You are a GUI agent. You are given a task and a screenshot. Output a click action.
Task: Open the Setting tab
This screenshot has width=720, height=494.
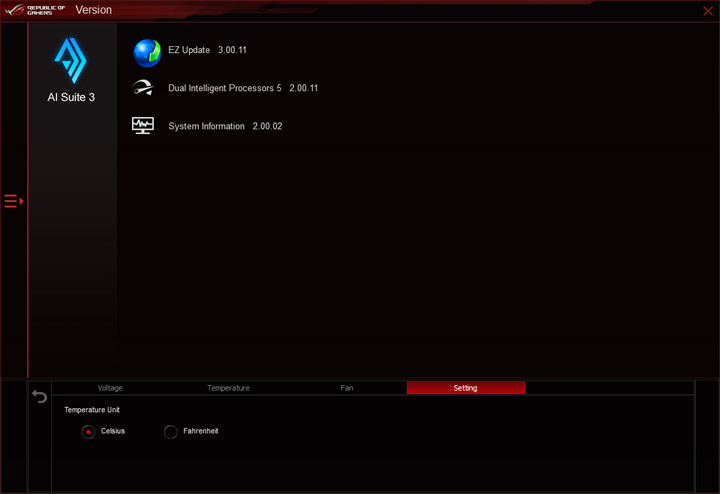pos(466,388)
